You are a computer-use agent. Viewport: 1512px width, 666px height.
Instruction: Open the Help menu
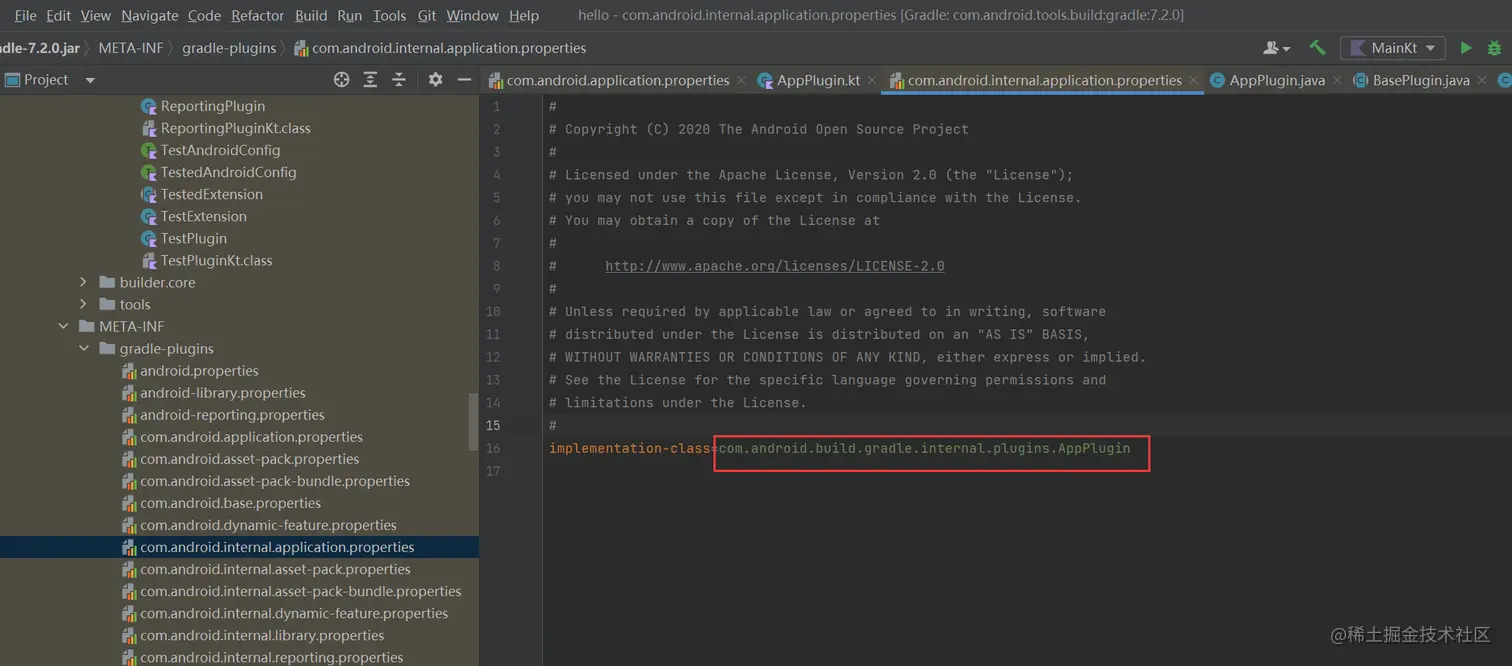pos(524,15)
